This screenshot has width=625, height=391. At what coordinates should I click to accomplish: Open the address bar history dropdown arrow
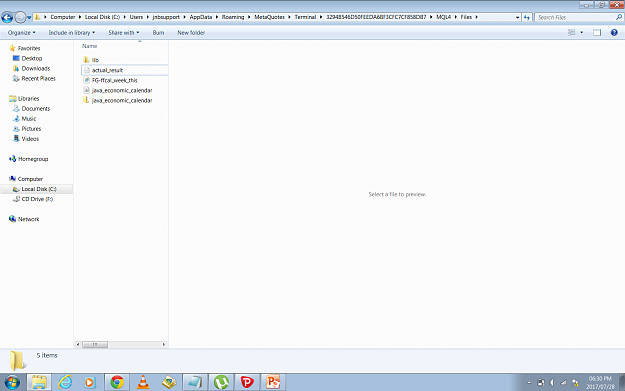517,18
